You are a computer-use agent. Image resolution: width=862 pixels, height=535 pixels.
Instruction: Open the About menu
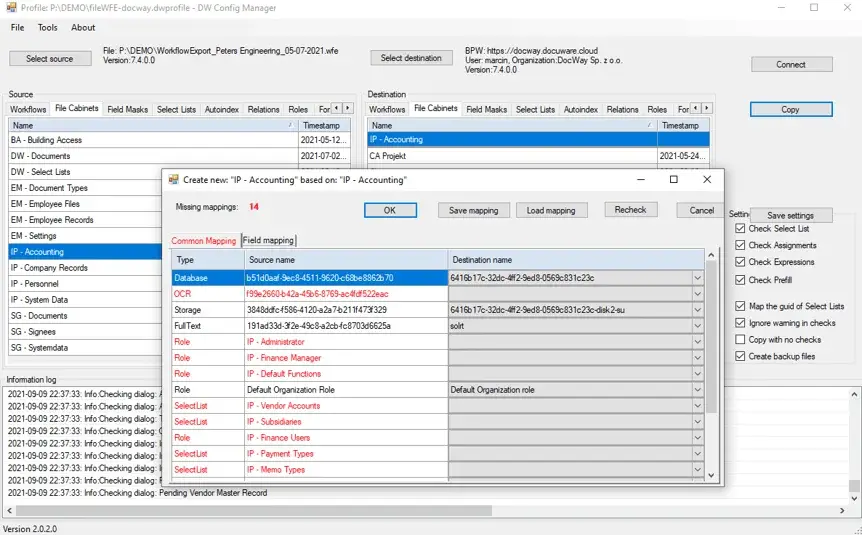click(x=83, y=27)
